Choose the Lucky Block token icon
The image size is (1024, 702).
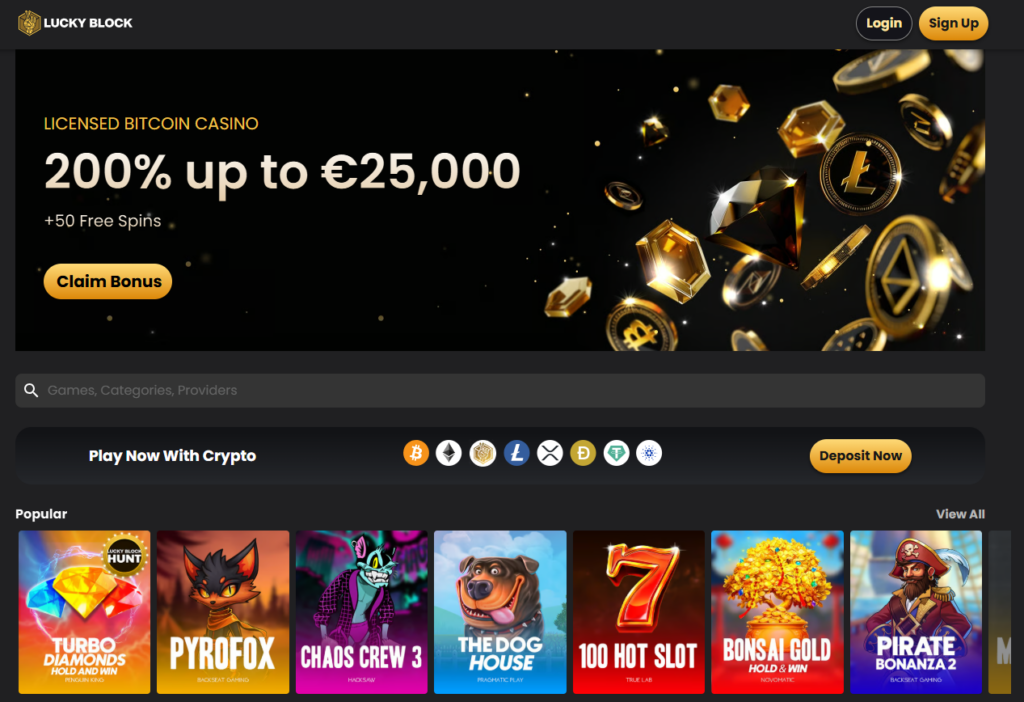point(483,453)
